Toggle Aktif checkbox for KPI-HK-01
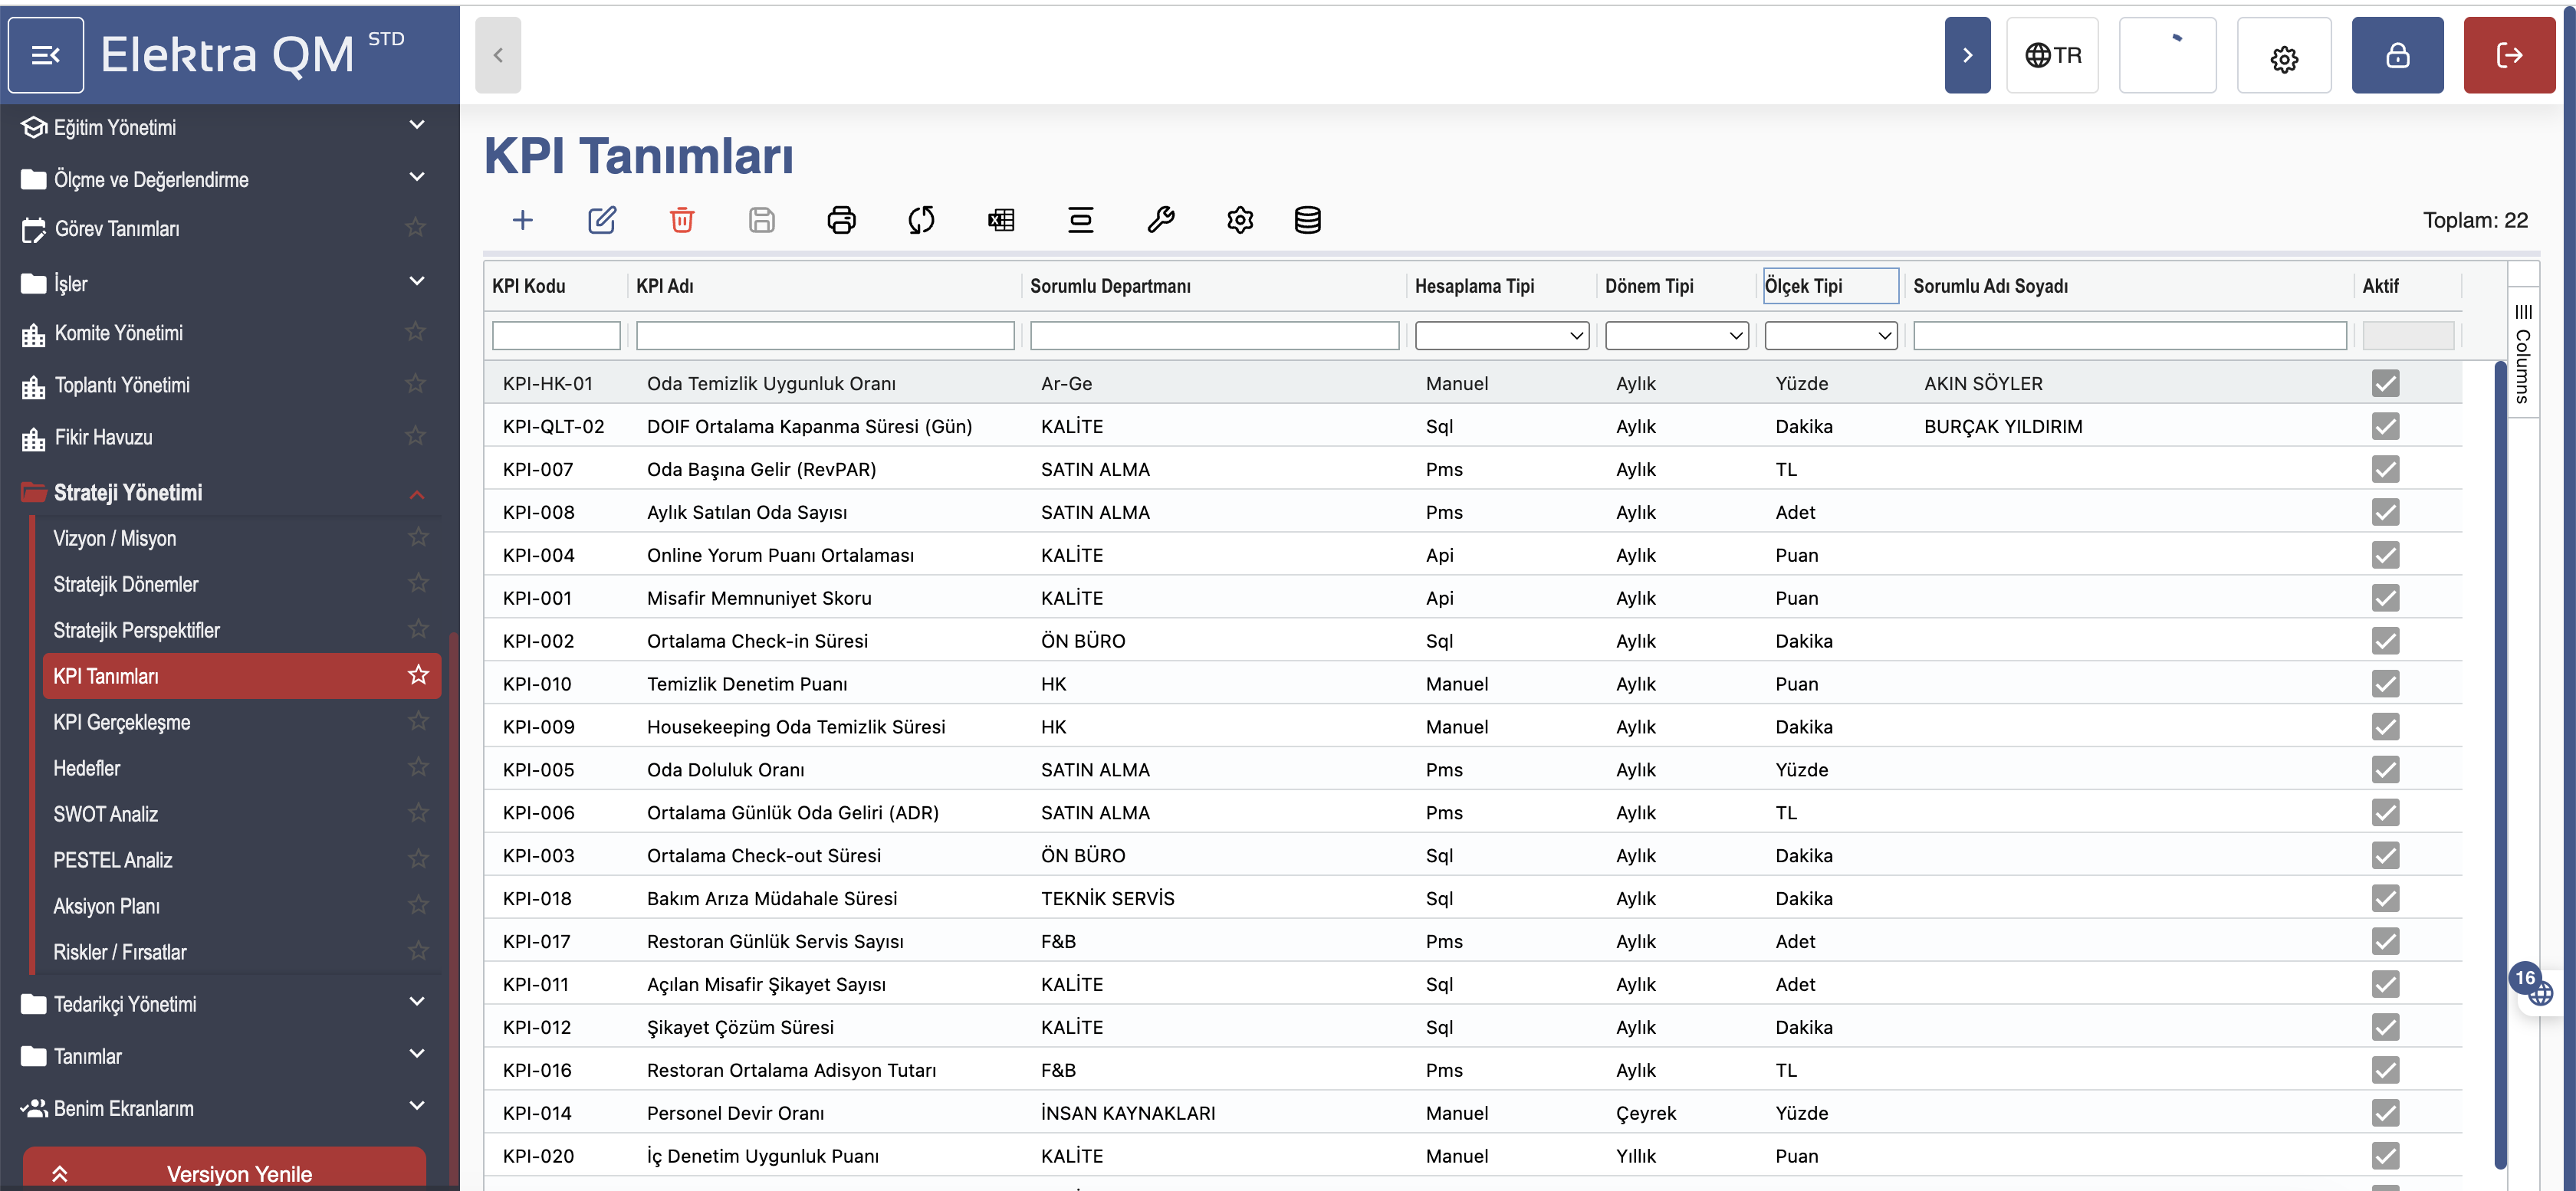 coord(2385,383)
